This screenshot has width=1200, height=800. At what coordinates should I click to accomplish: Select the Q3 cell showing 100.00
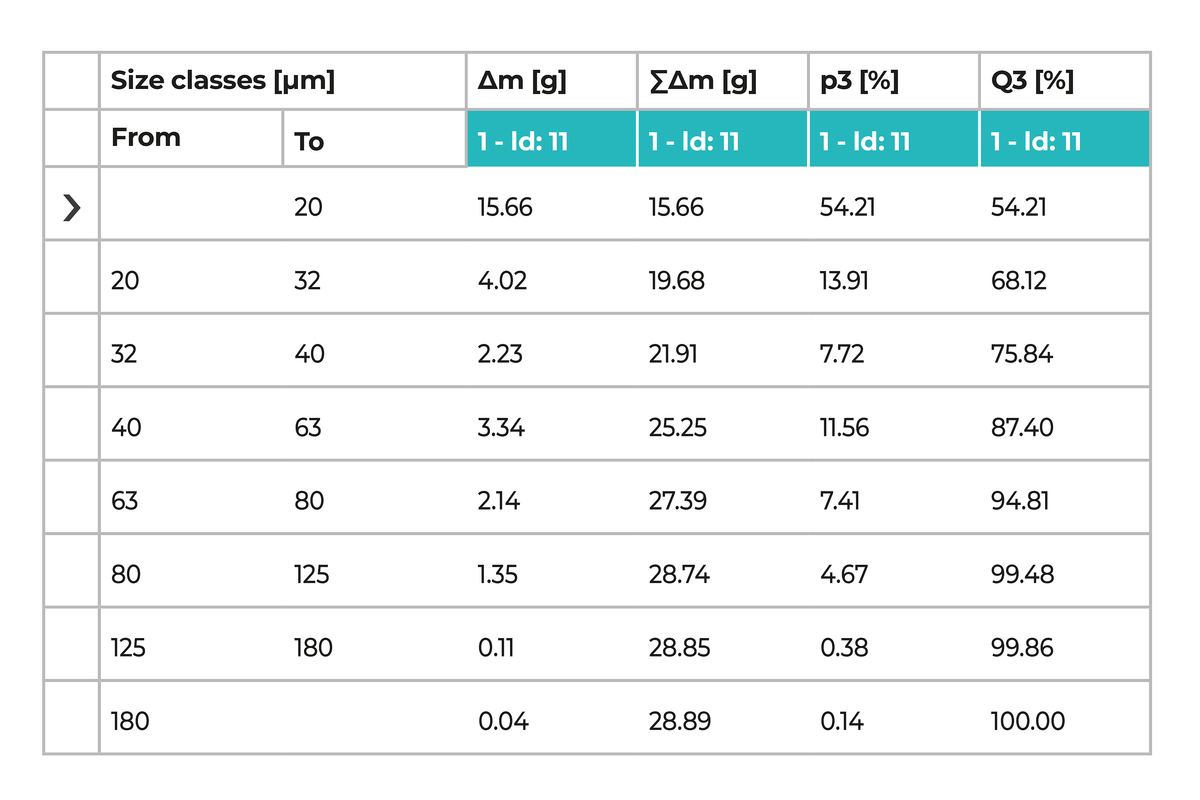click(x=1027, y=721)
